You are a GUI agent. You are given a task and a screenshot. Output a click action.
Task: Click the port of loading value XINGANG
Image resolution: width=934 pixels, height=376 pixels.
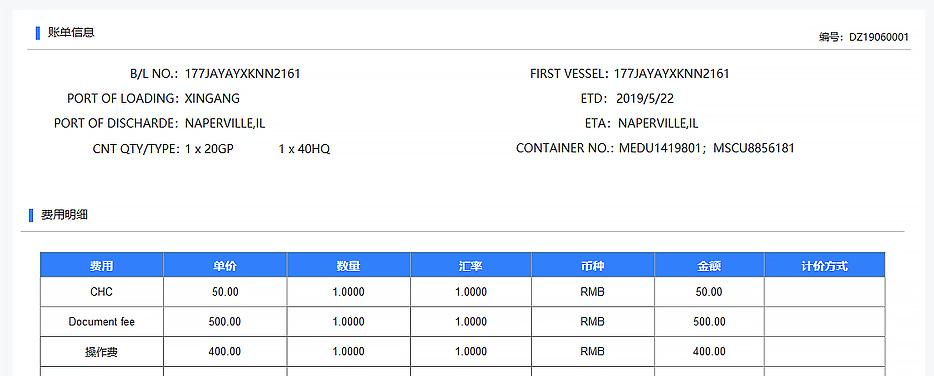212,98
